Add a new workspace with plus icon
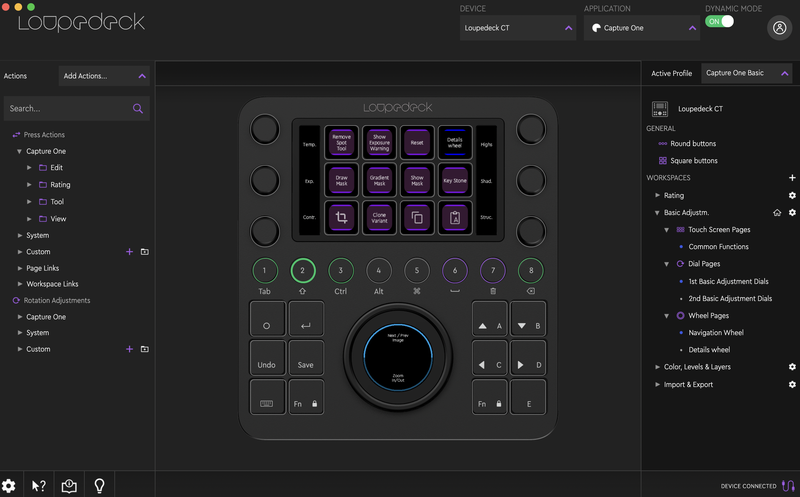The height and width of the screenshot is (497, 800). [792, 178]
